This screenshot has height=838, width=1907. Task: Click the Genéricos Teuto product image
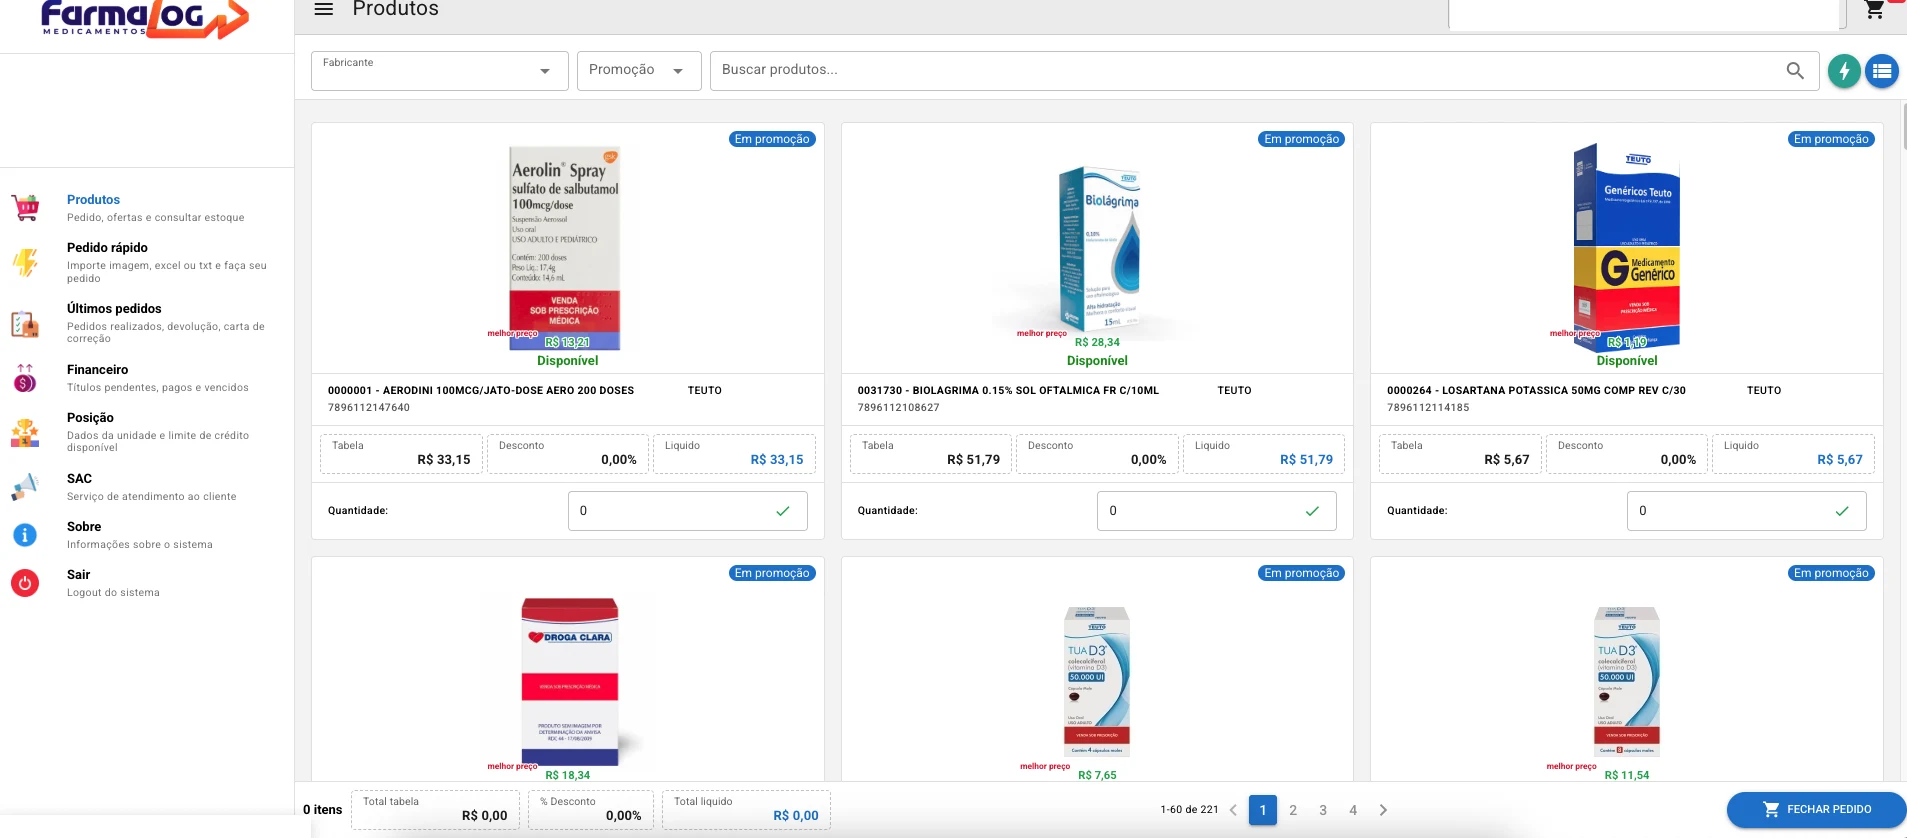tap(1627, 246)
